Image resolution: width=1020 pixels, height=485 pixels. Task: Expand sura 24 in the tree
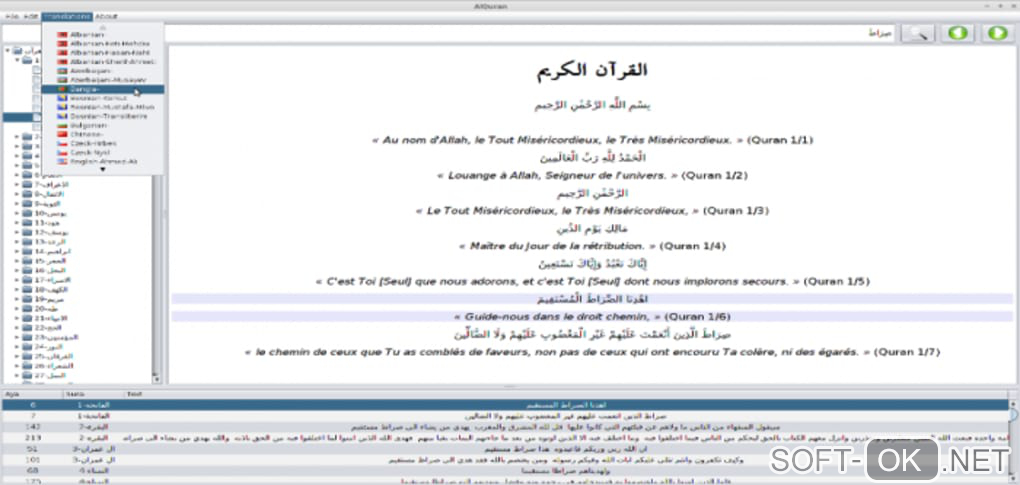point(17,347)
